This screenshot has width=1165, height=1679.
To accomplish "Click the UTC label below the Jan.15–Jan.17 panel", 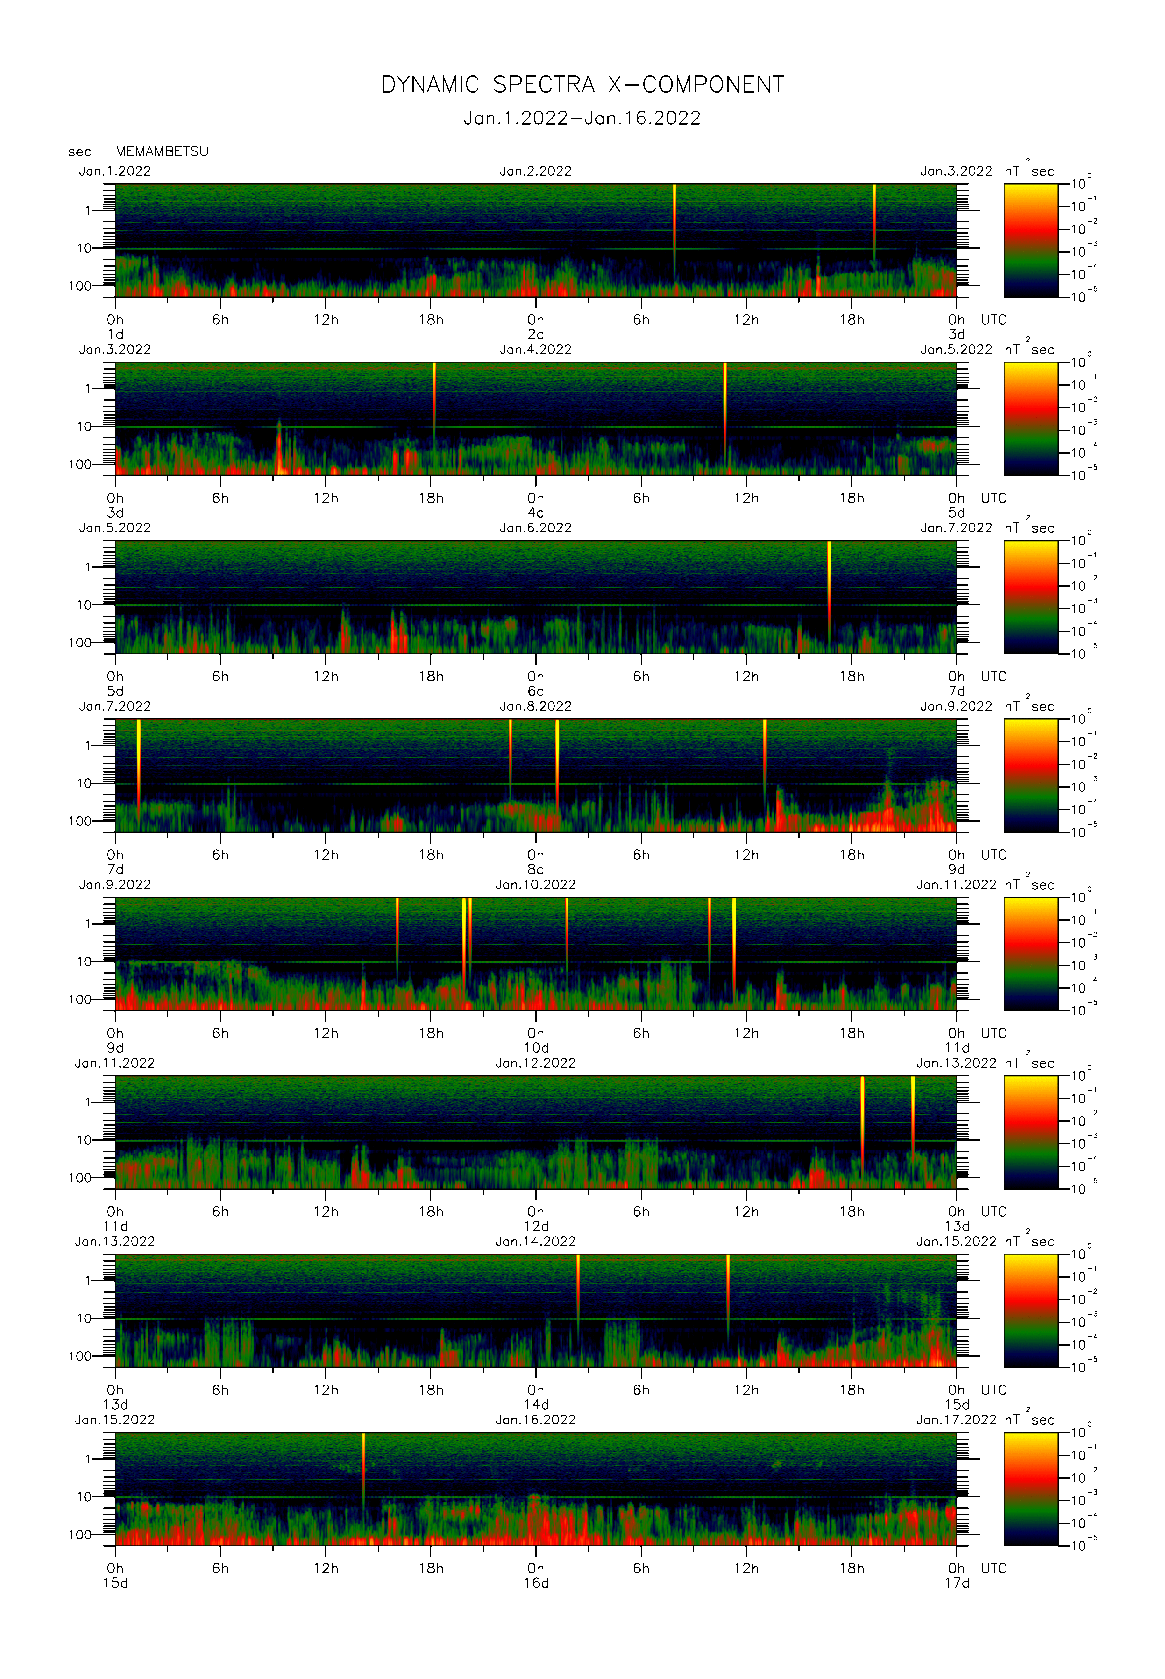I will pyautogui.click(x=993, y=1568).
